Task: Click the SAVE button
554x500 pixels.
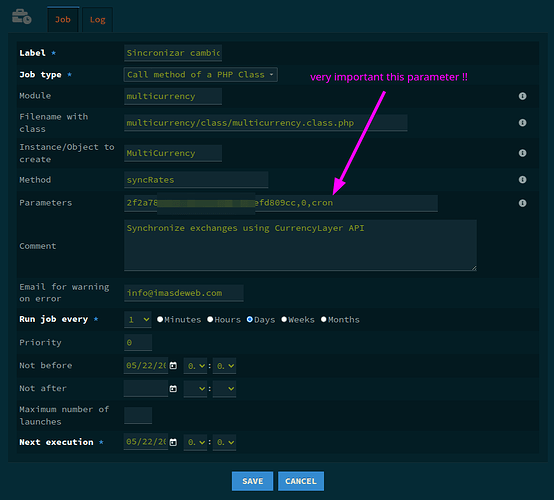Action: 252,481
